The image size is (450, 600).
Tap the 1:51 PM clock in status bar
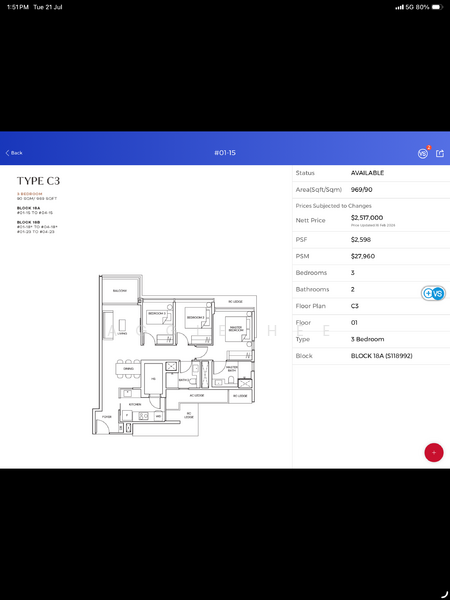[18, 7]
